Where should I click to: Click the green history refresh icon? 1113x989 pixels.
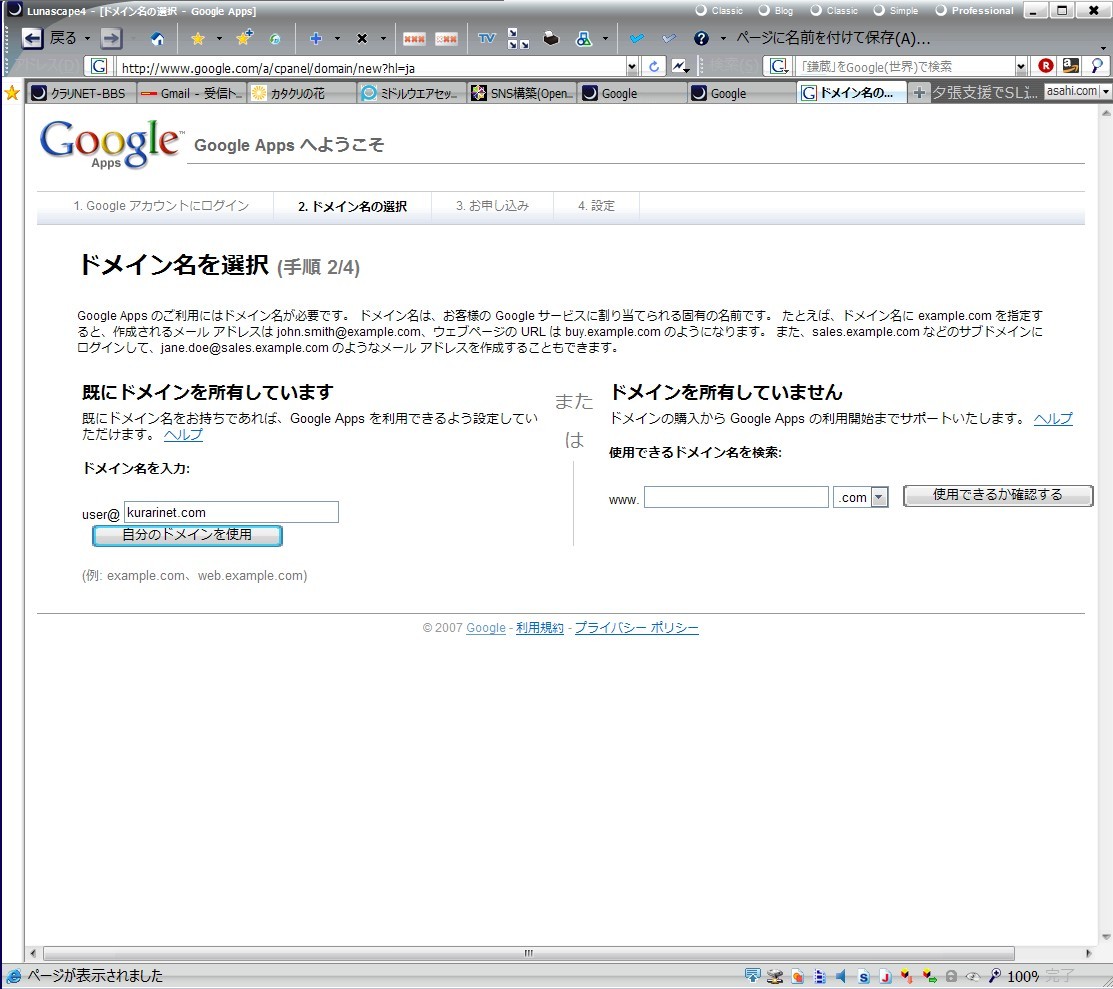[275, 39]
